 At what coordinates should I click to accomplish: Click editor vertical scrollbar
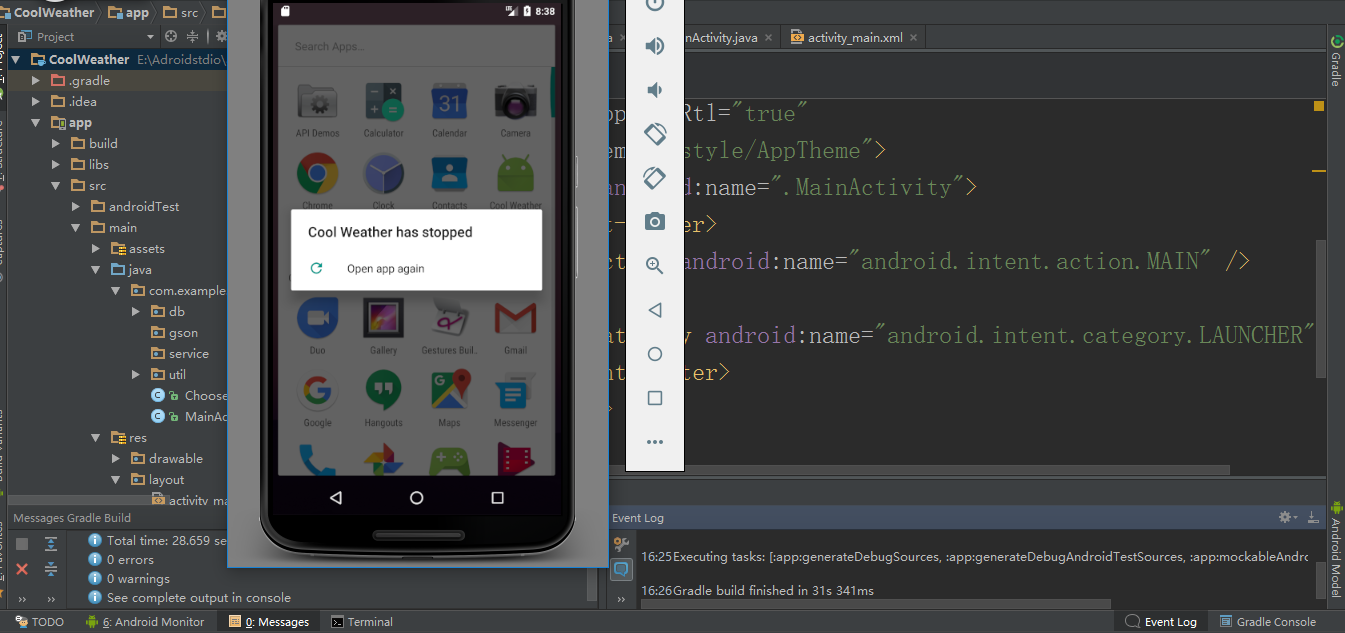[1321, 309]
